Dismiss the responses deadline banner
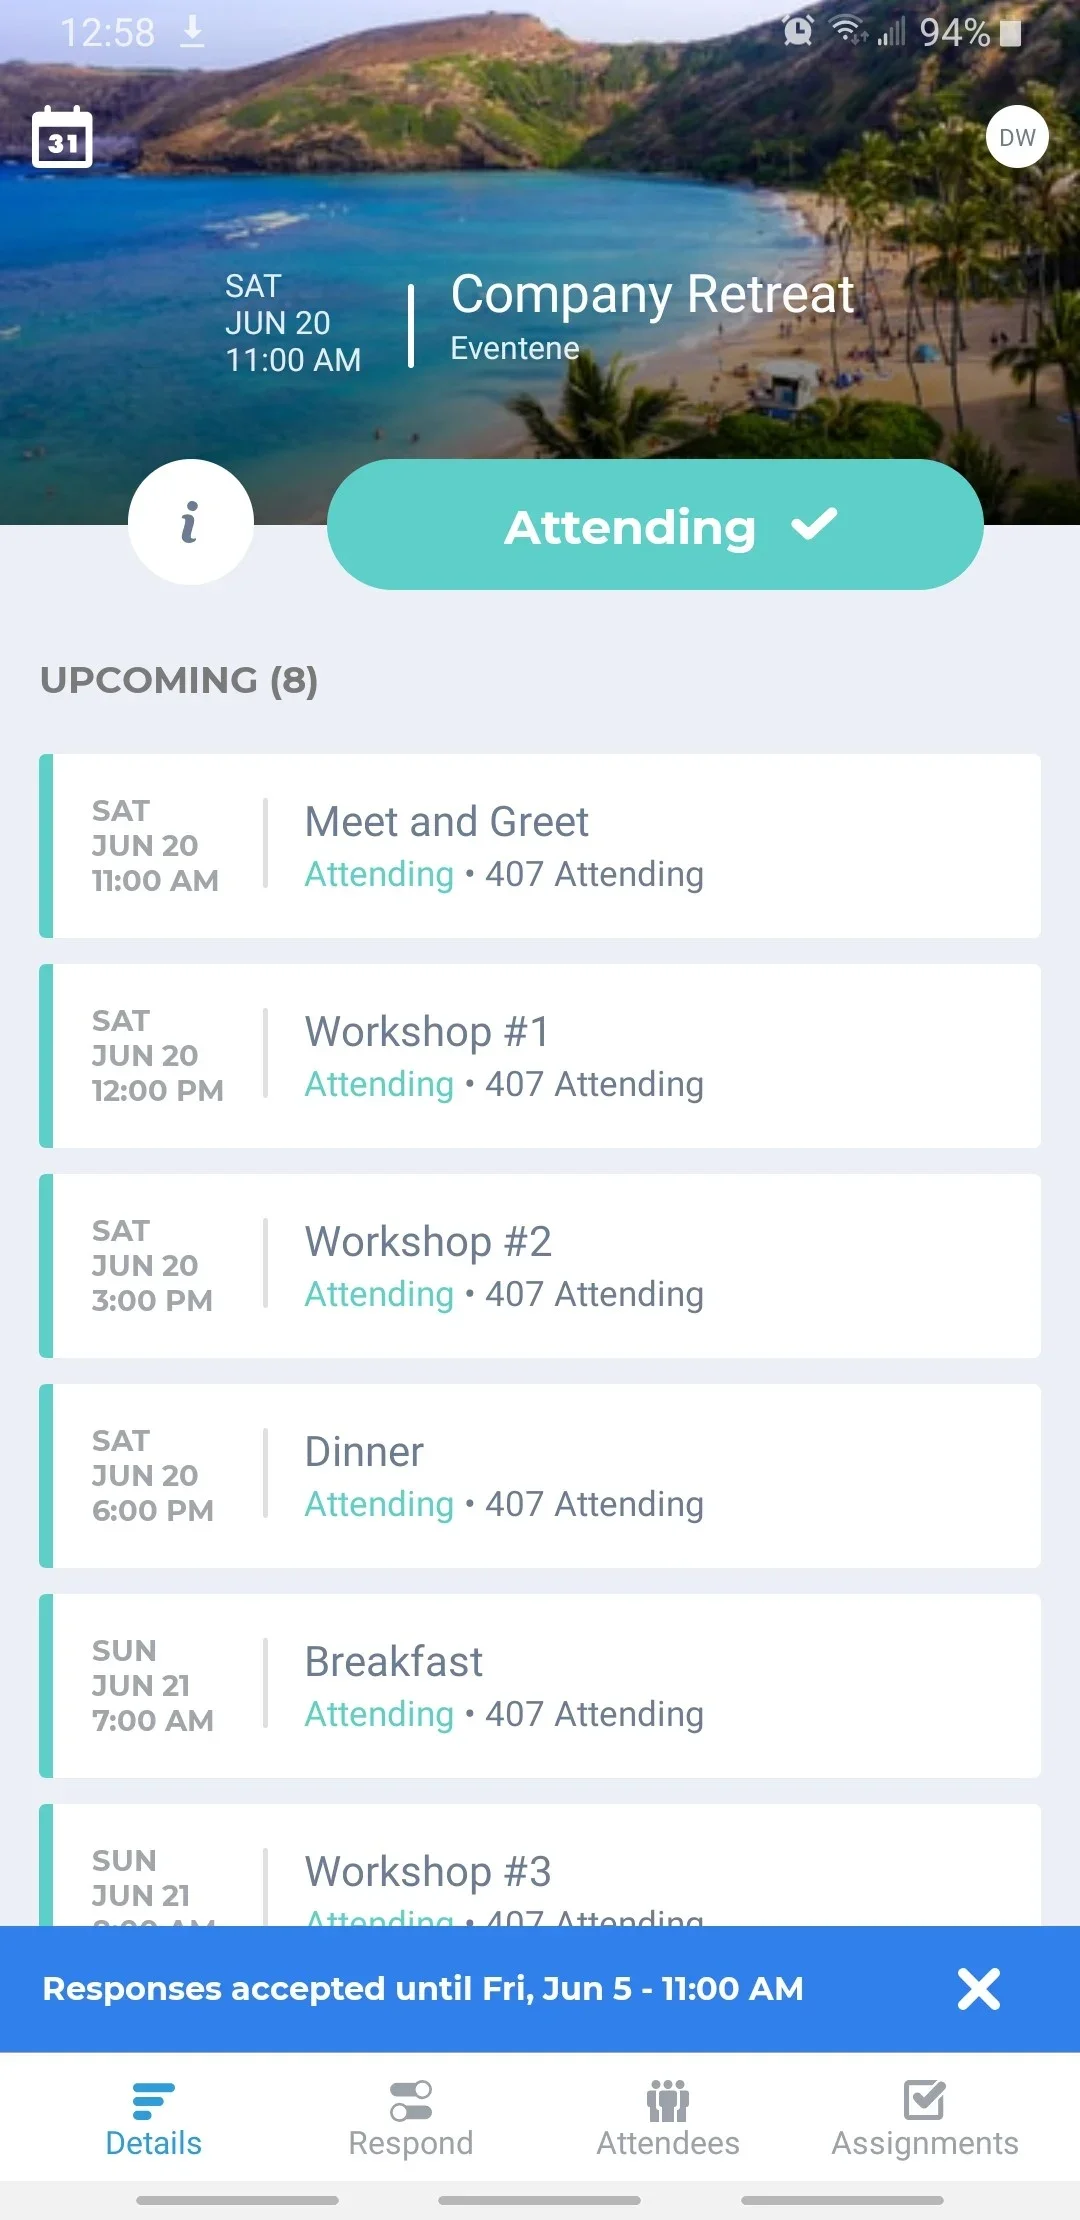The height and width of the screenshot is (2220, 1080). (x=978, y=1989)
